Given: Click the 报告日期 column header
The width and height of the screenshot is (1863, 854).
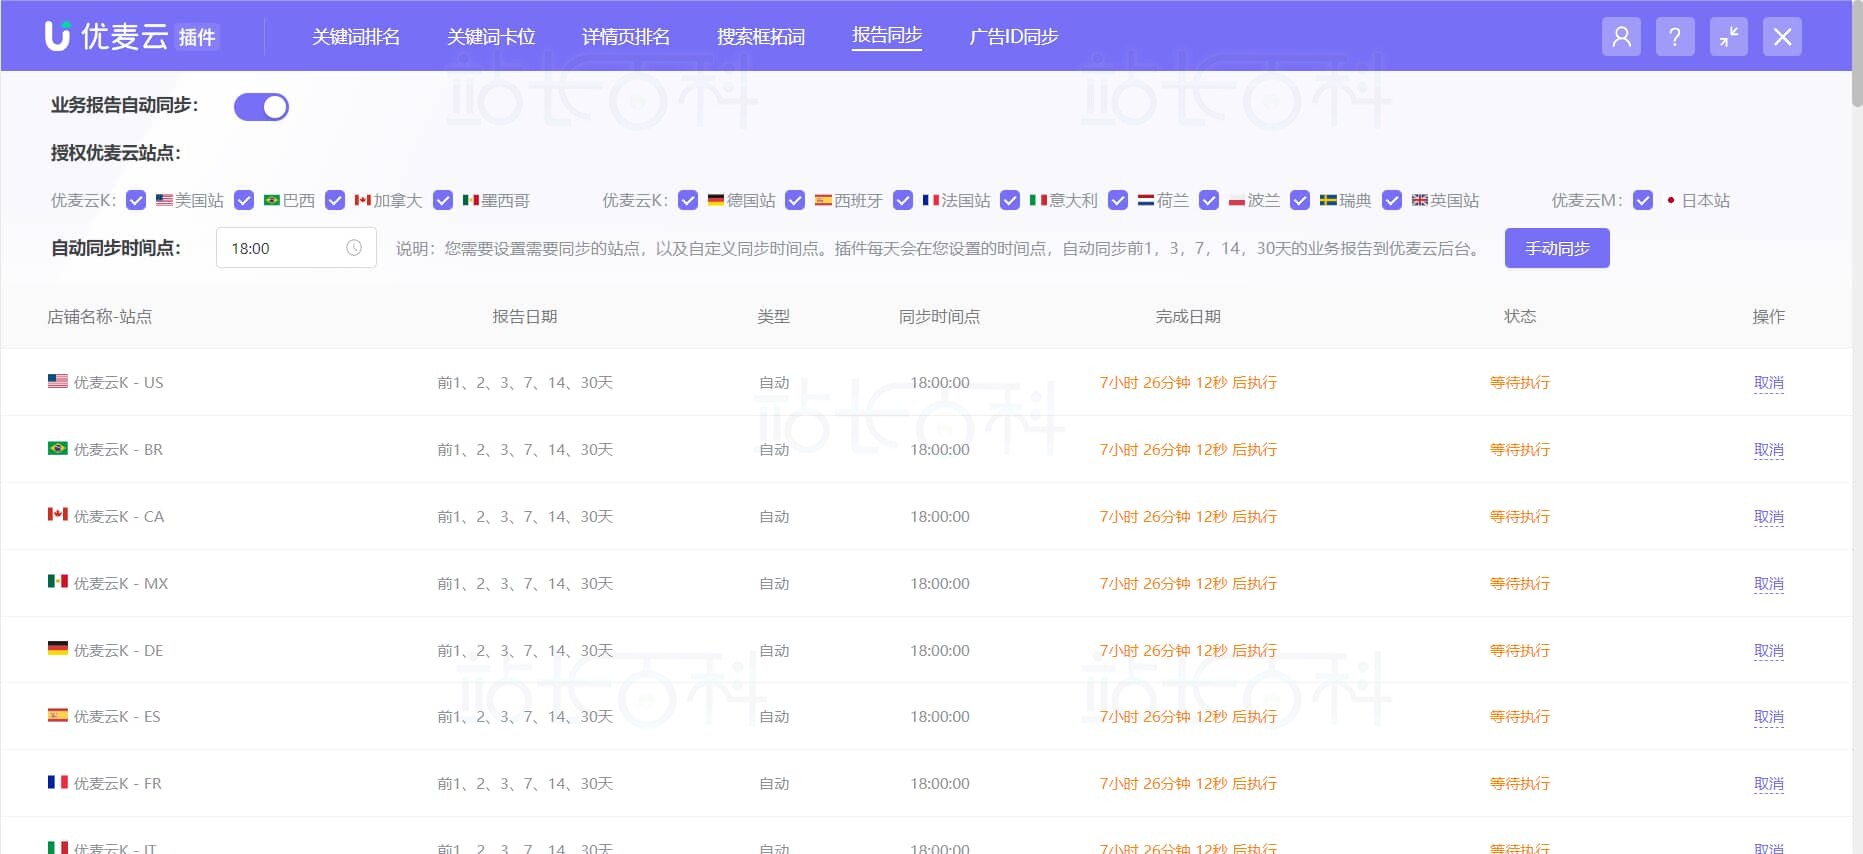Looking at the screenshot, I should (x=525, y=317).
